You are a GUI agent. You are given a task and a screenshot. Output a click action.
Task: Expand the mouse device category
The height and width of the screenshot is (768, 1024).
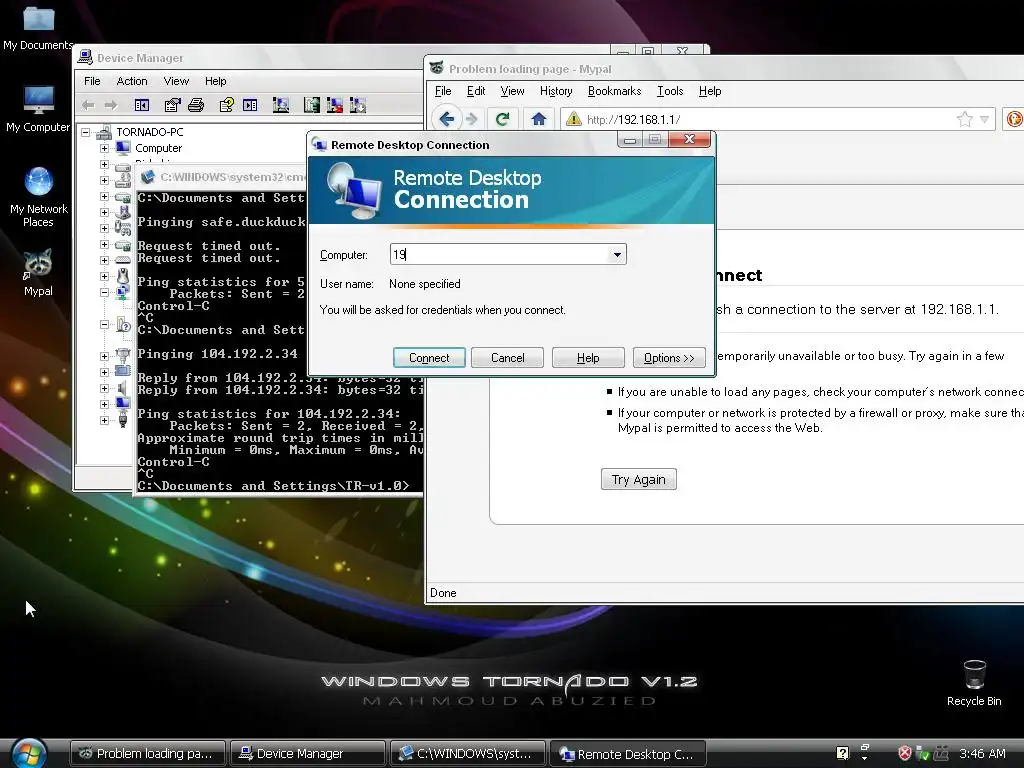pos(104,276)
